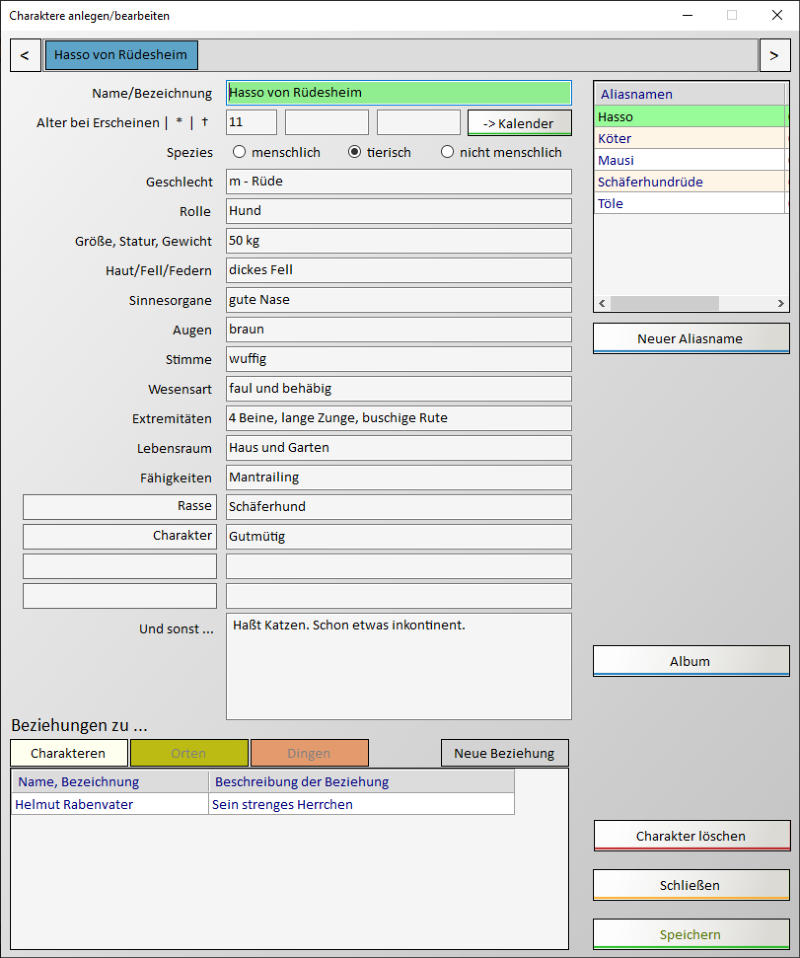The image size is (800, 958).
Task: Select the alias 'Schäferhundrüde' in list
Action: point(650,182)
